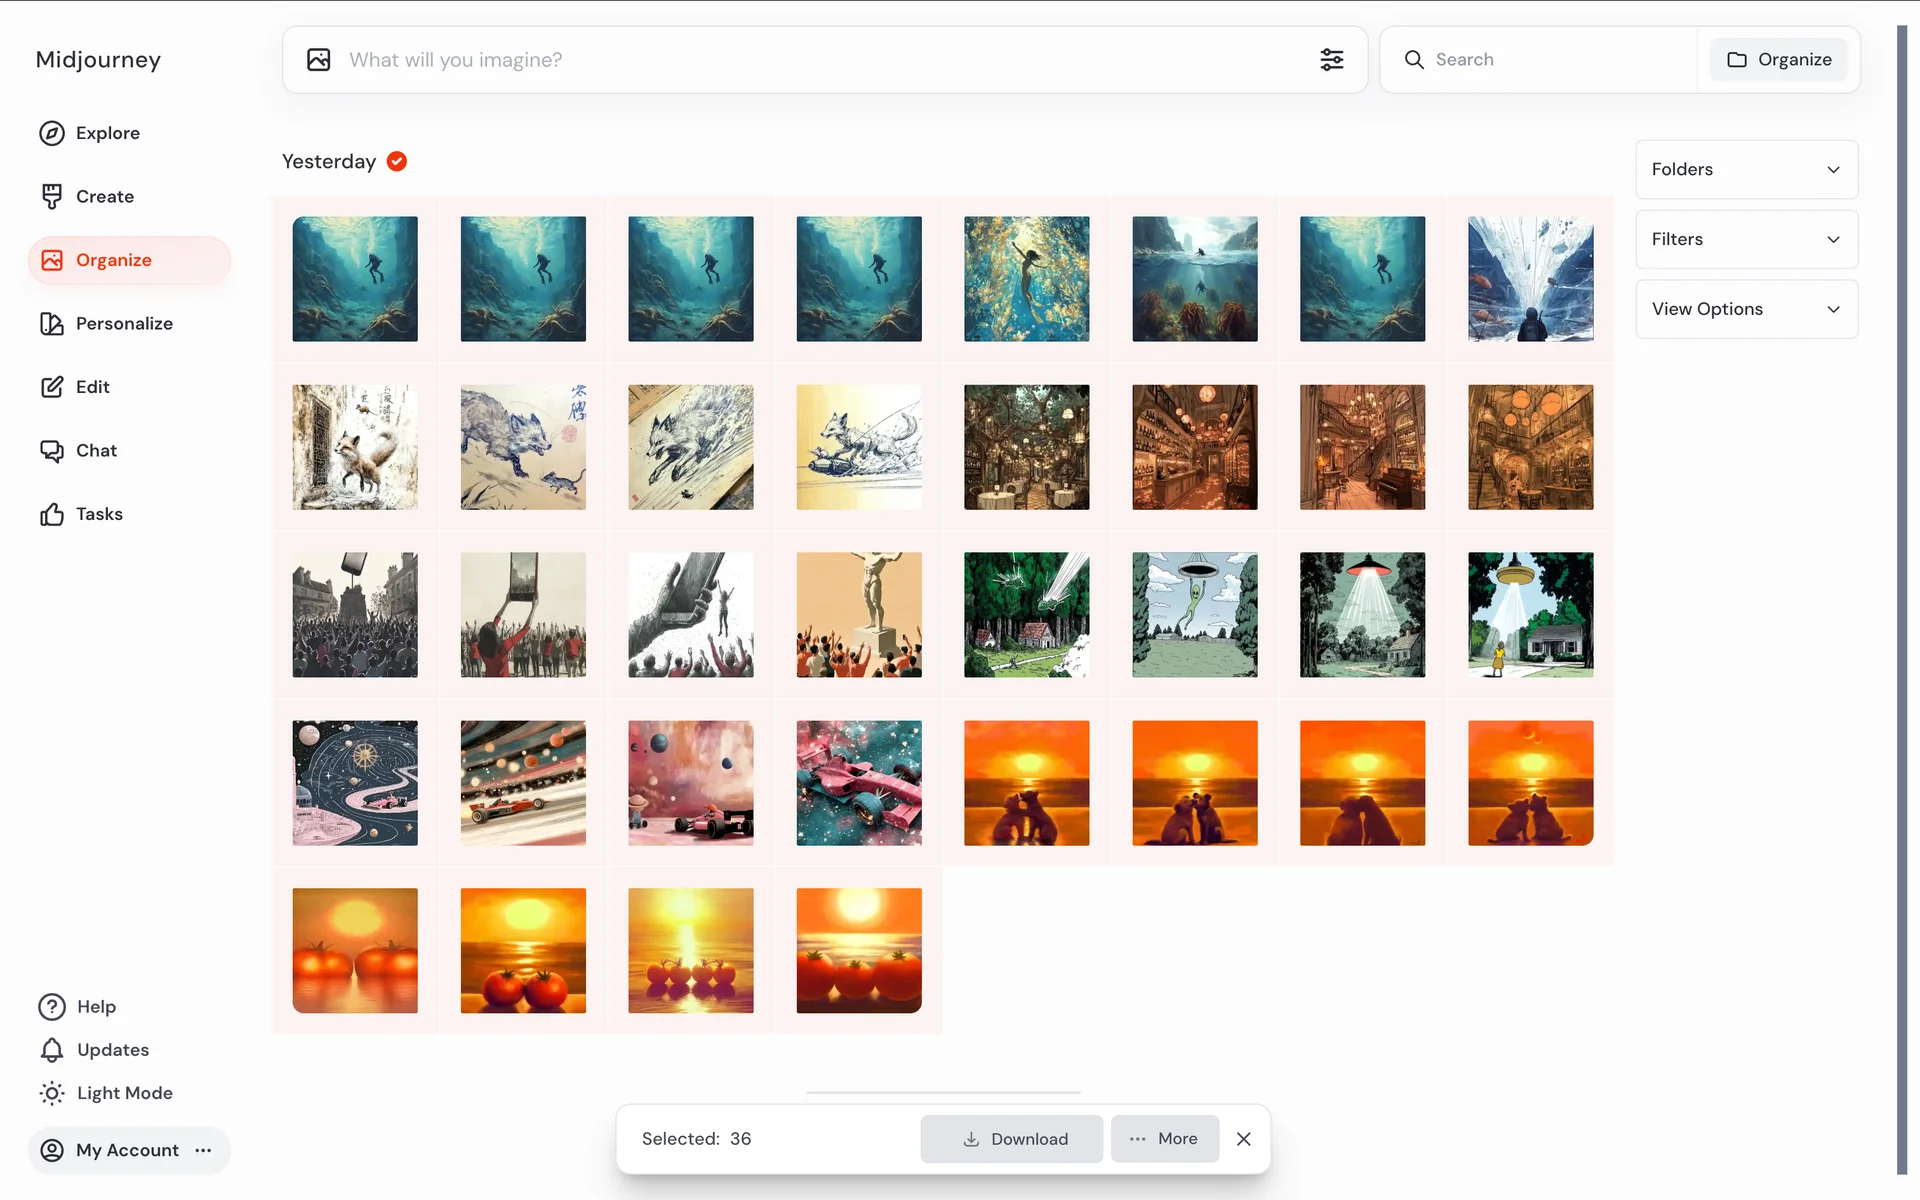Expand the View Options dropdown
This screenshot has width=1920, height=1200.
pyautogui.click(x=1746, y=310)
